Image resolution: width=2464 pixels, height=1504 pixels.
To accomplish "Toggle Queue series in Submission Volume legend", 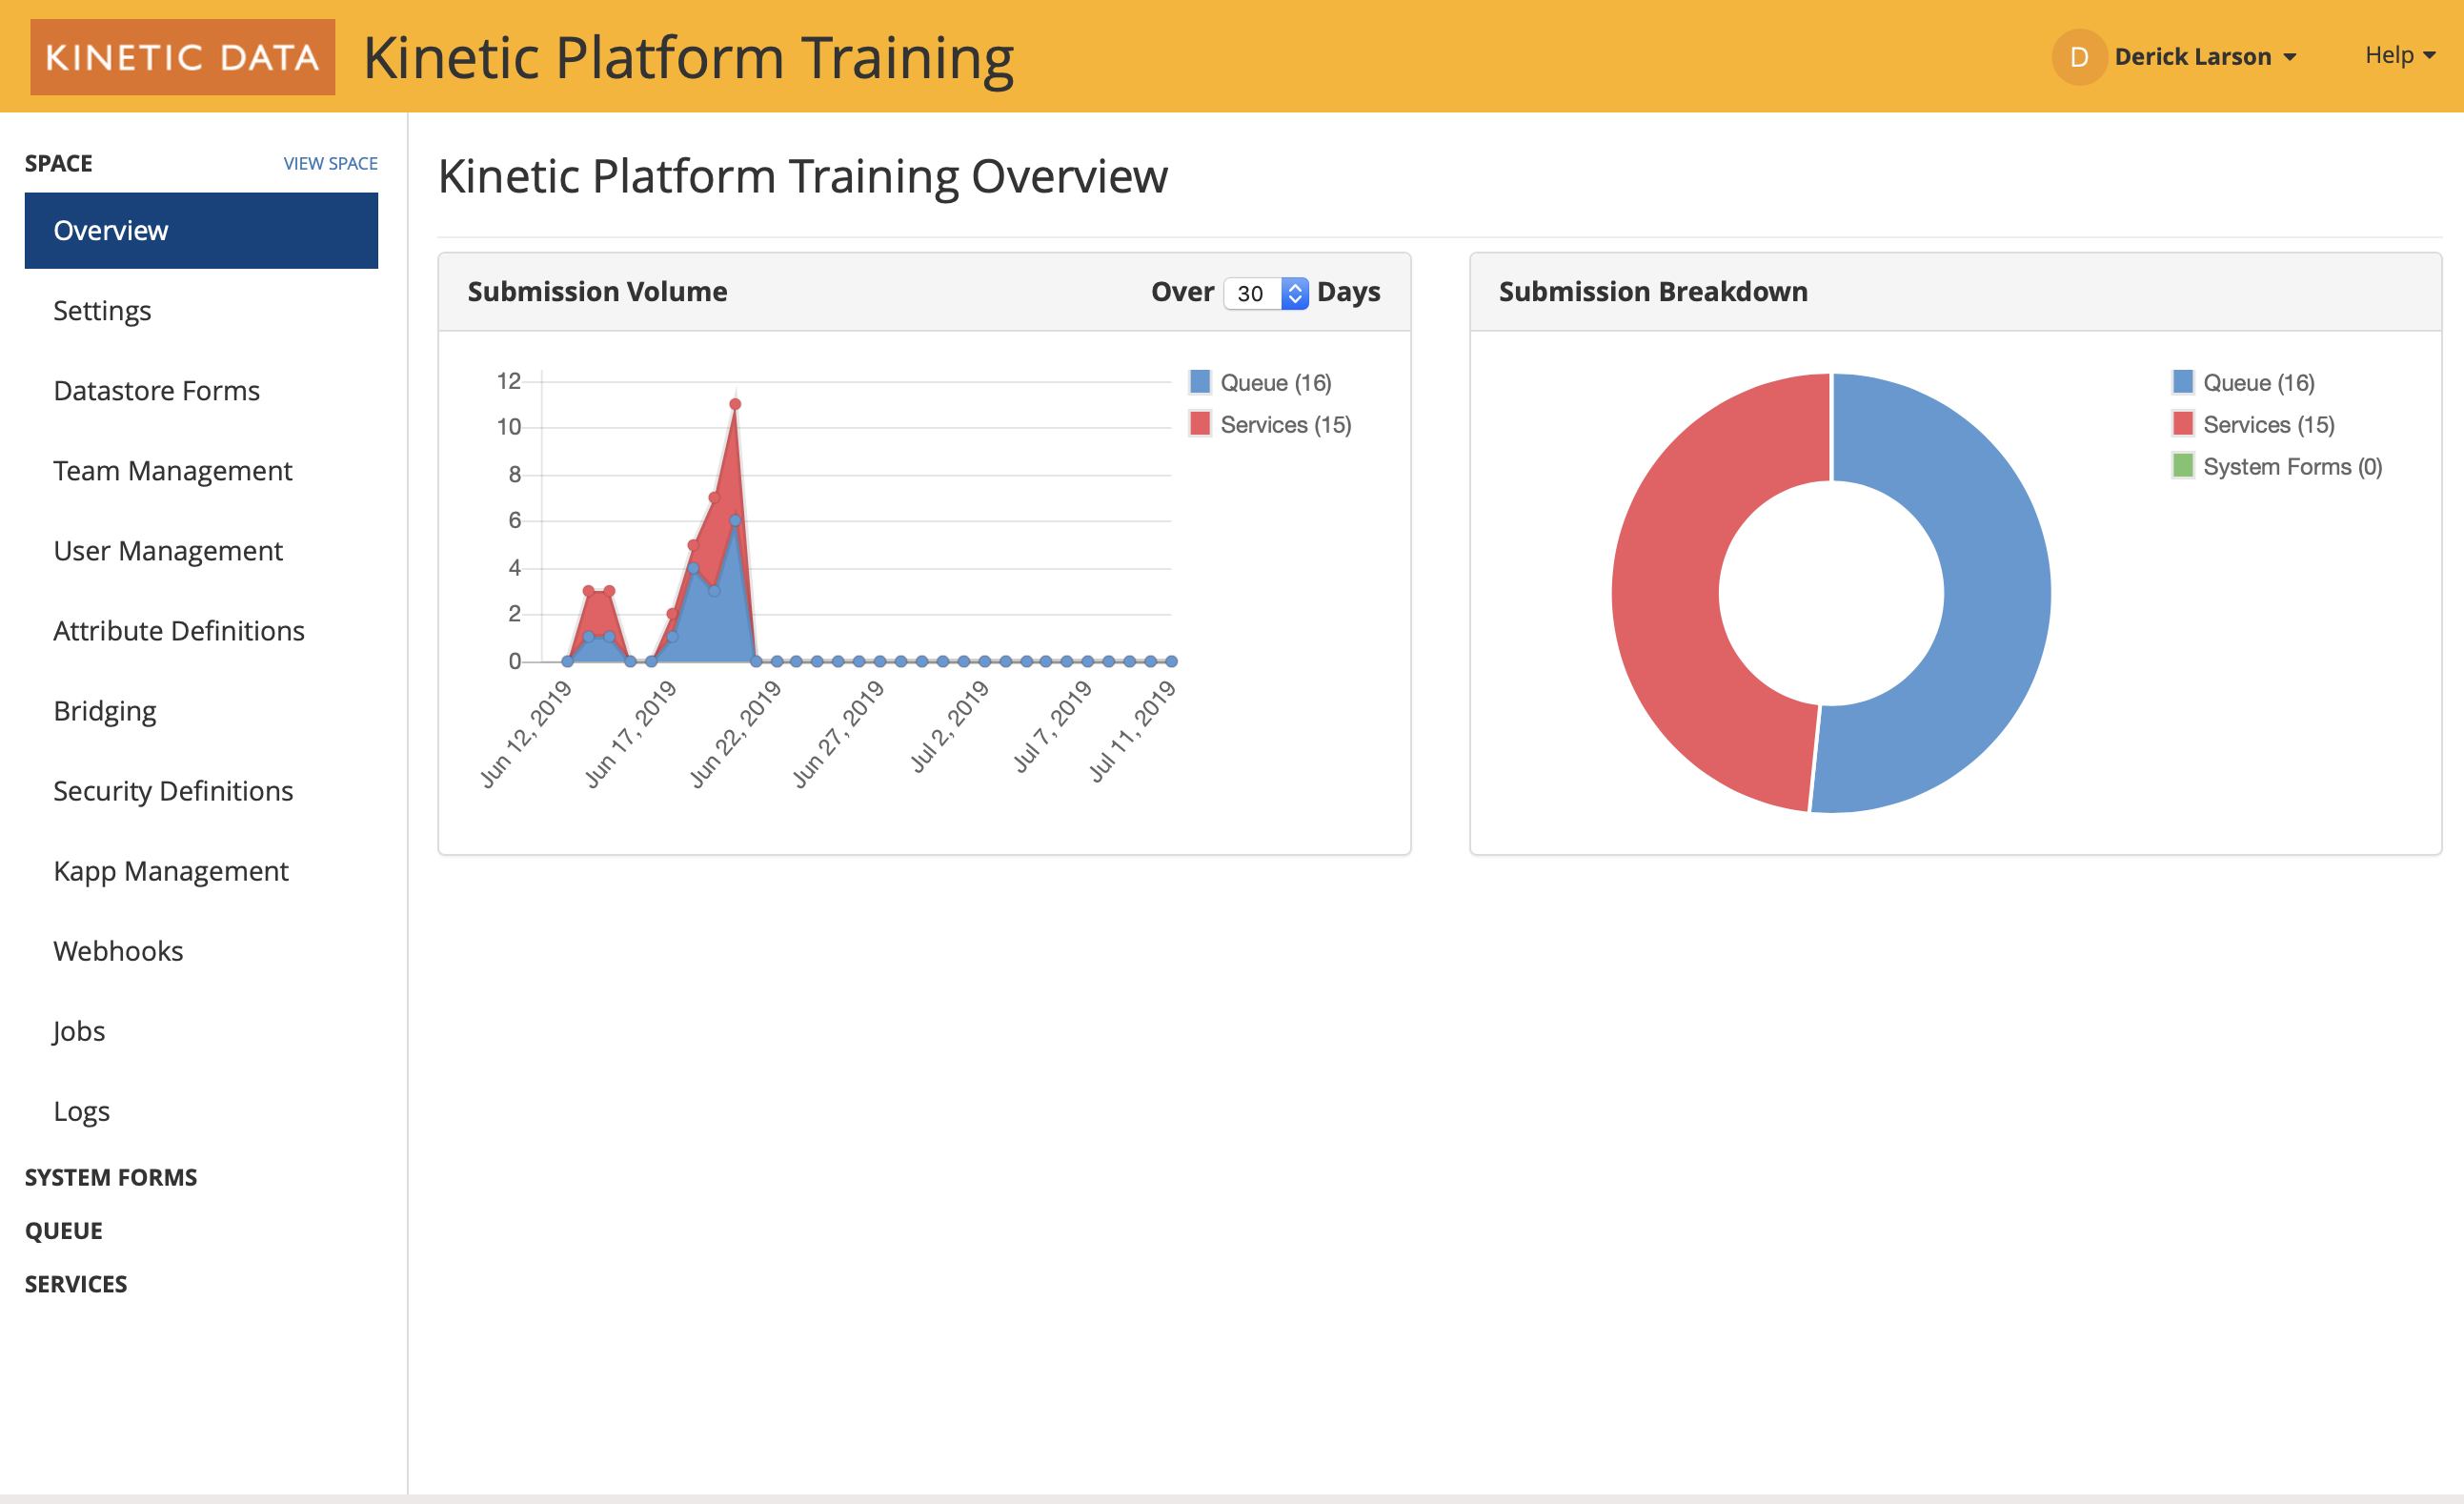I will pos(1274,383).
